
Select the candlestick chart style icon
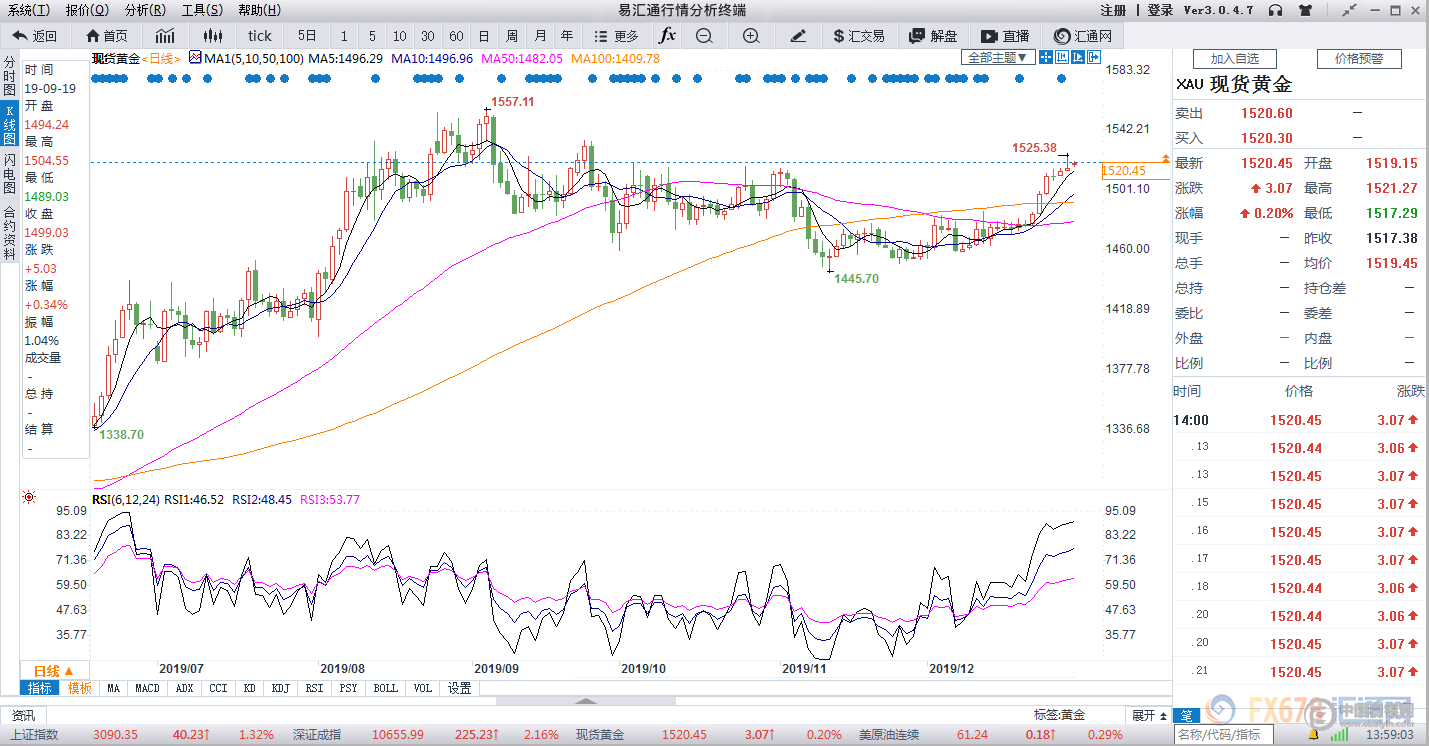pyautogui.click(x=212, y=35)
